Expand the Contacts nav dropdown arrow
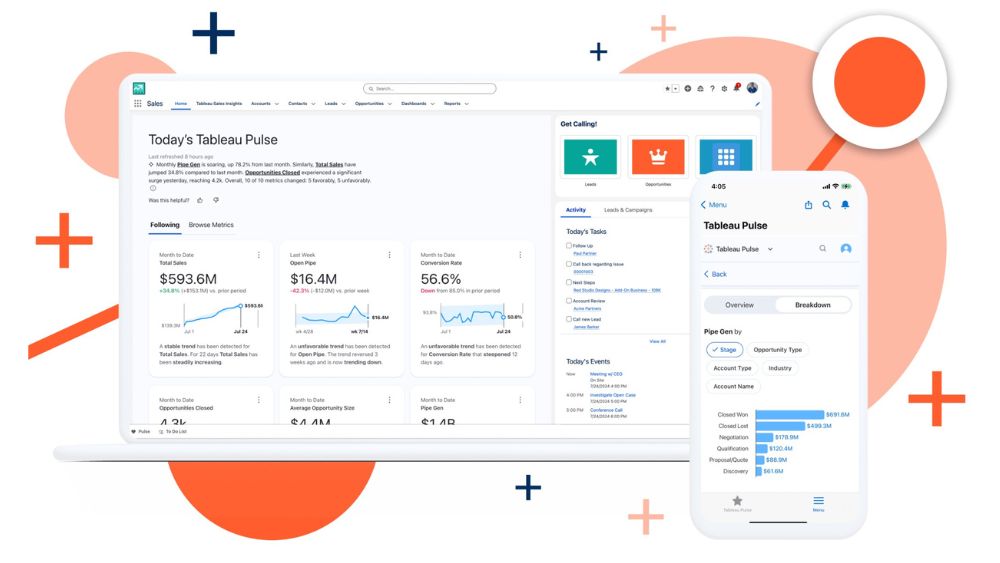The image size is (1000, 563). point(313,104)
